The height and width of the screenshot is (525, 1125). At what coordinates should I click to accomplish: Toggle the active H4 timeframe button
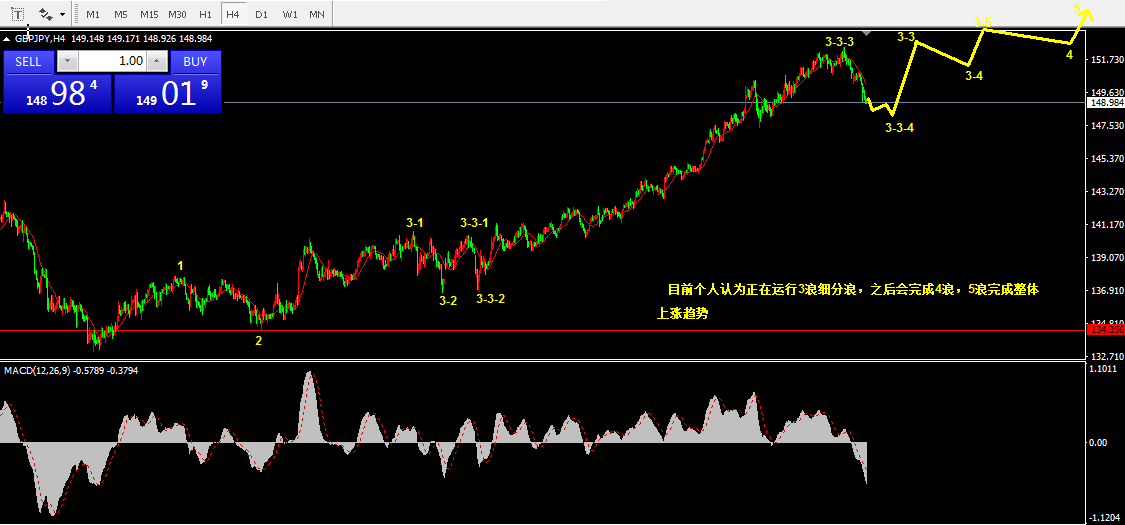(x=232, y=14)
